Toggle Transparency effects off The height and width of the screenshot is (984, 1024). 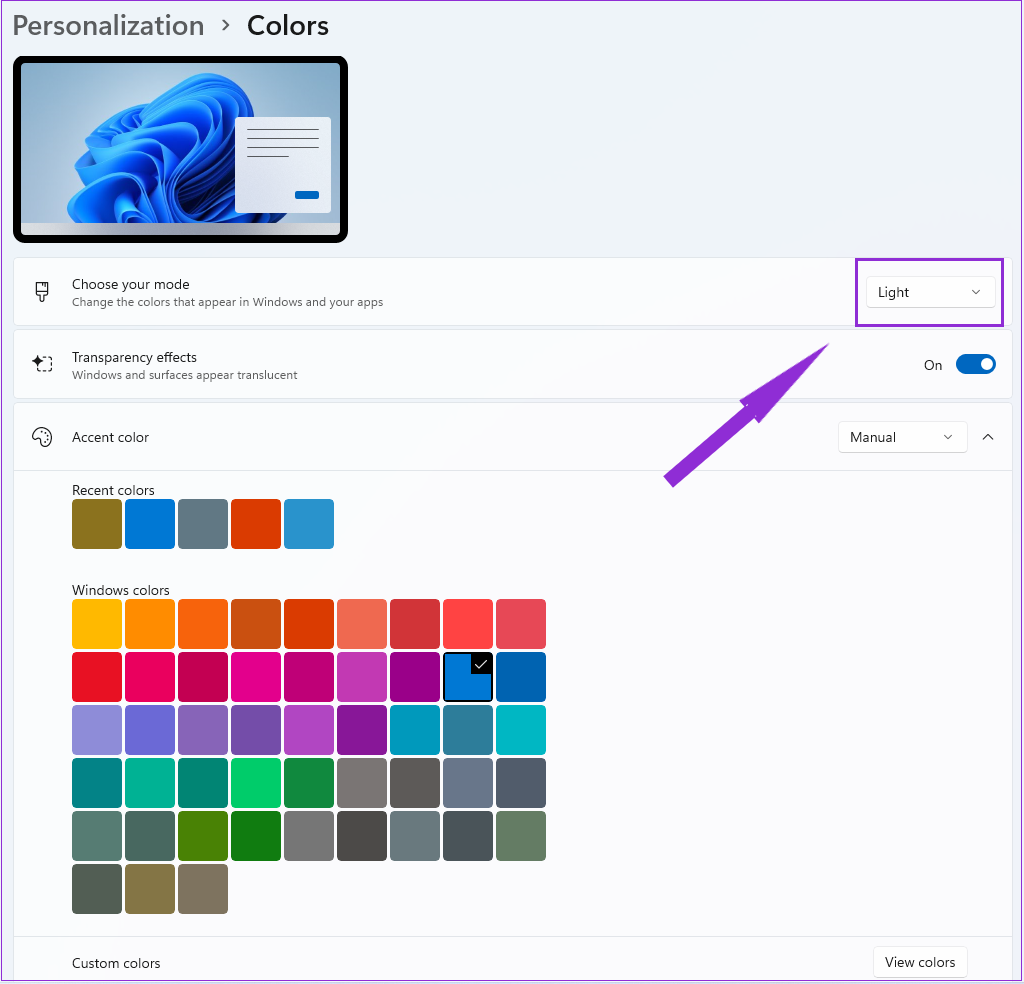(976, 364)
